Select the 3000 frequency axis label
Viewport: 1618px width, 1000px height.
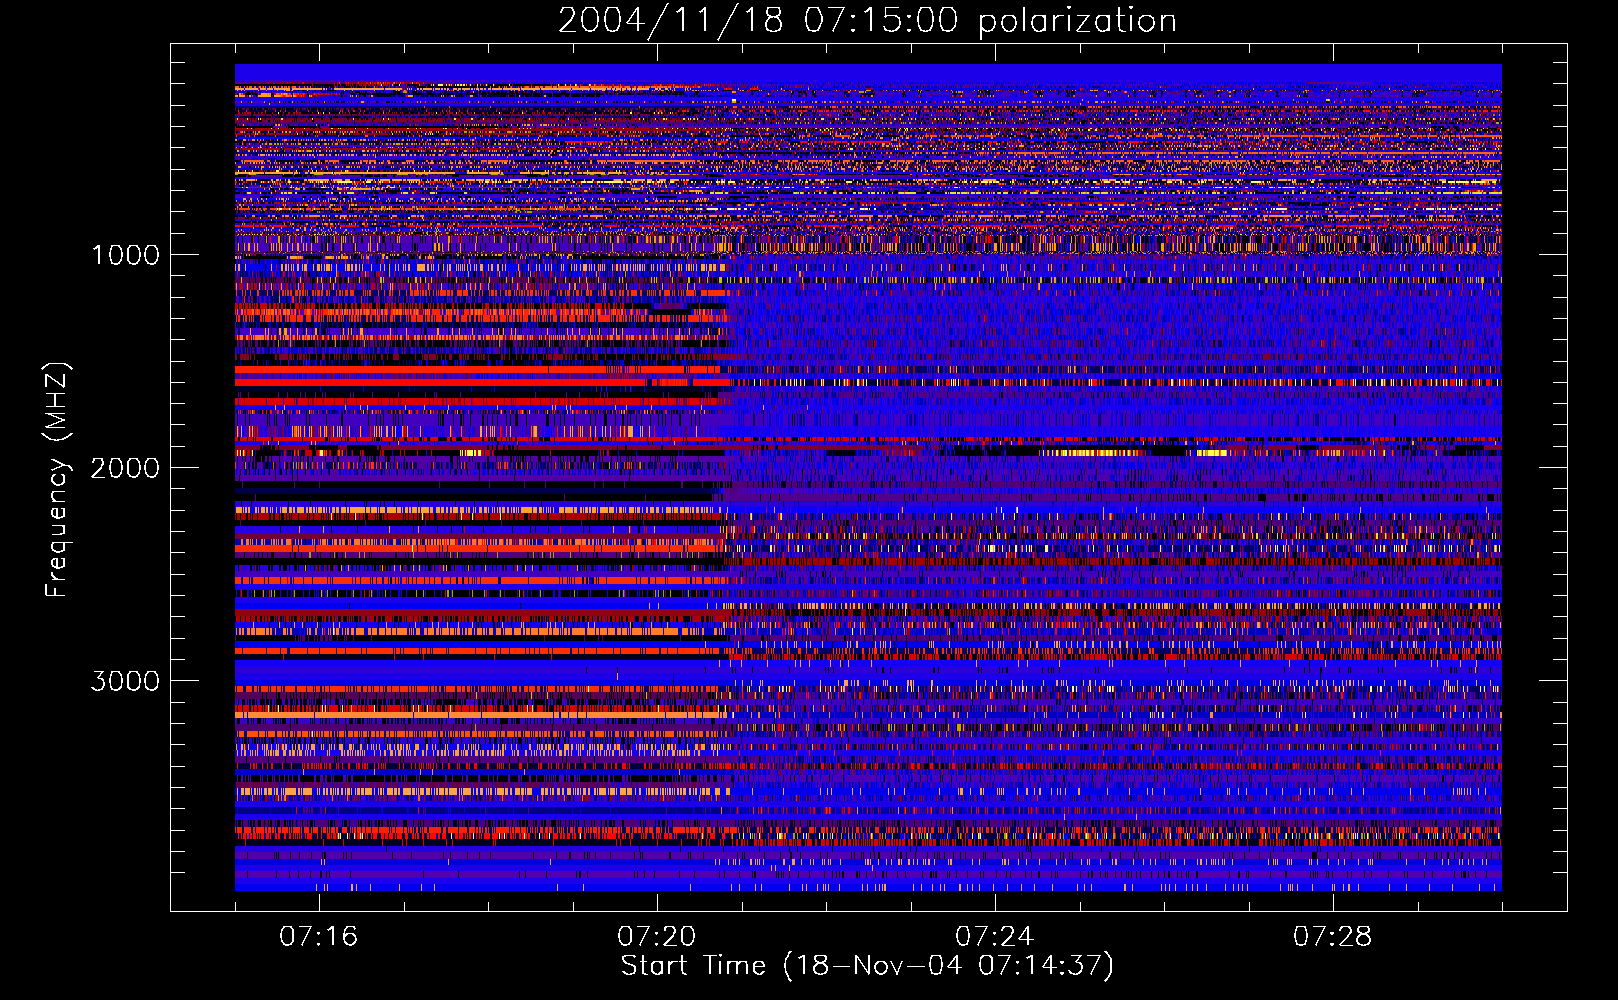[x=125, y=681]
